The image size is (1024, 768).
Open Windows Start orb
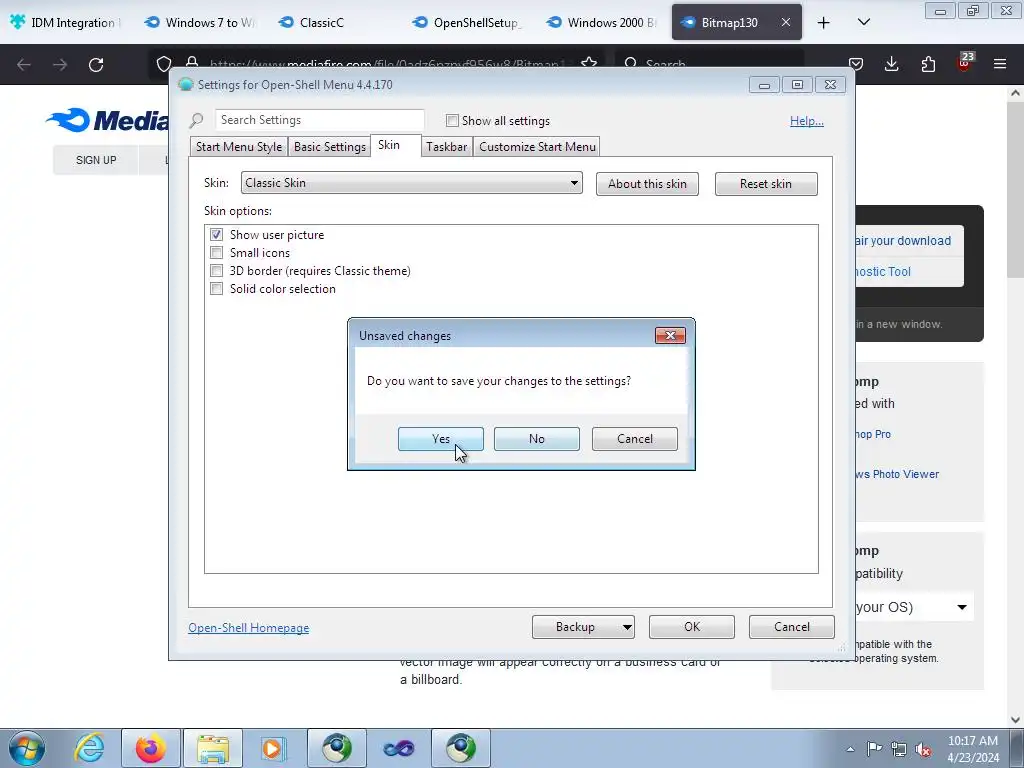pos(27,748)
